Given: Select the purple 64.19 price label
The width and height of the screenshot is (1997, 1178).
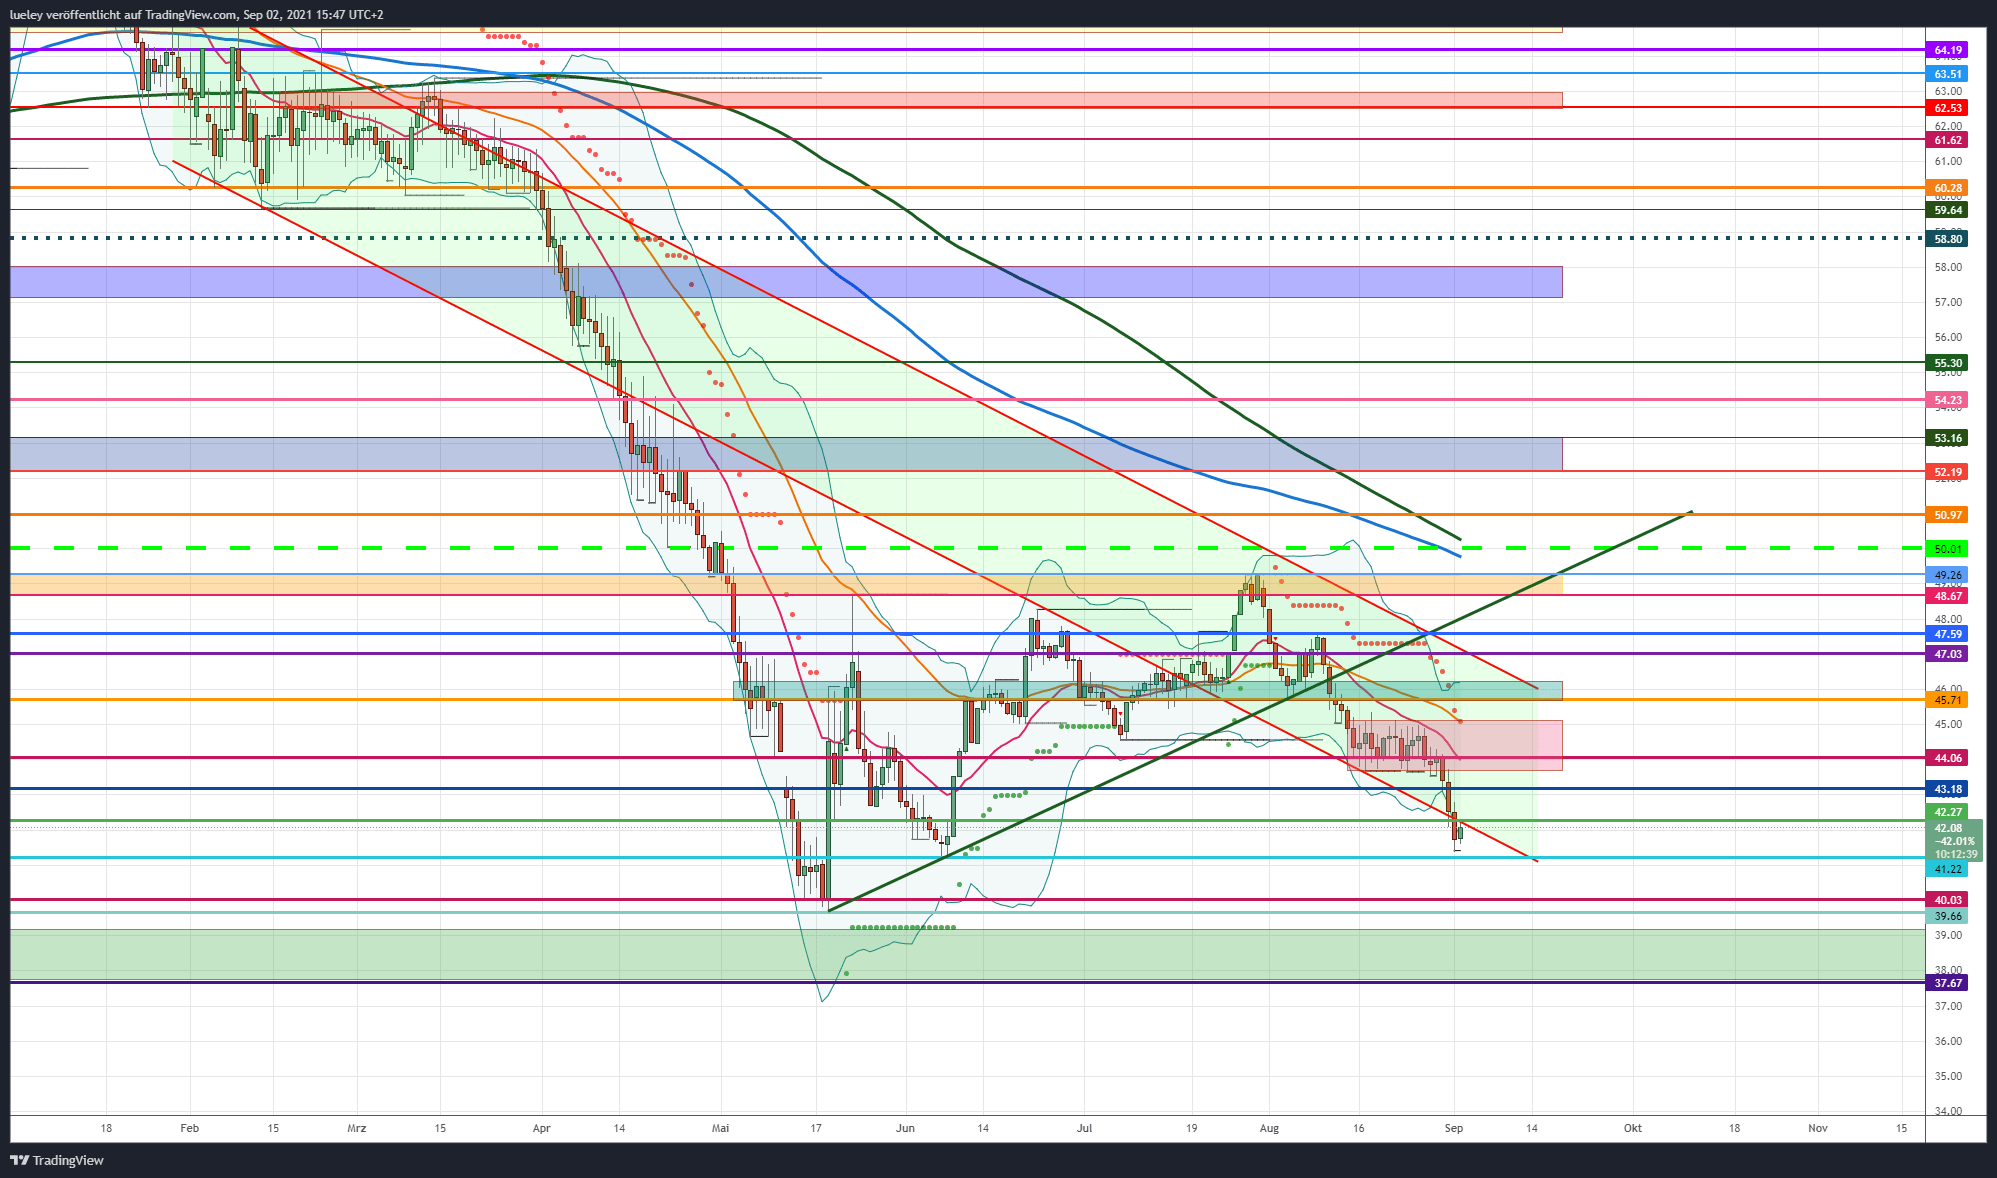Looking at the screenshot, I should (x=1947, y=50).
